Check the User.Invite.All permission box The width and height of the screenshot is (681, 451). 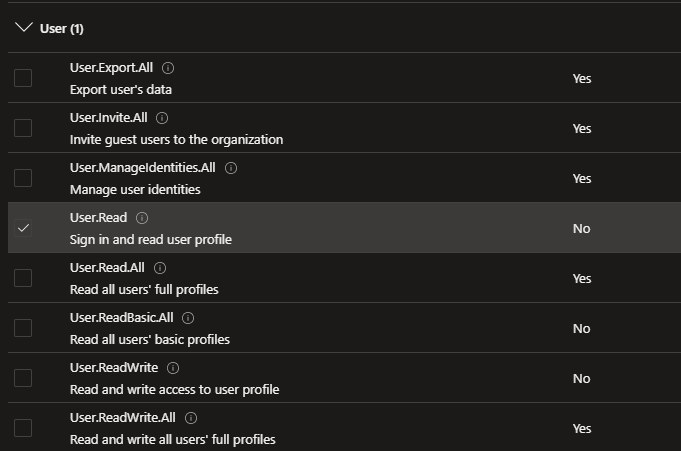click(23, 128)
